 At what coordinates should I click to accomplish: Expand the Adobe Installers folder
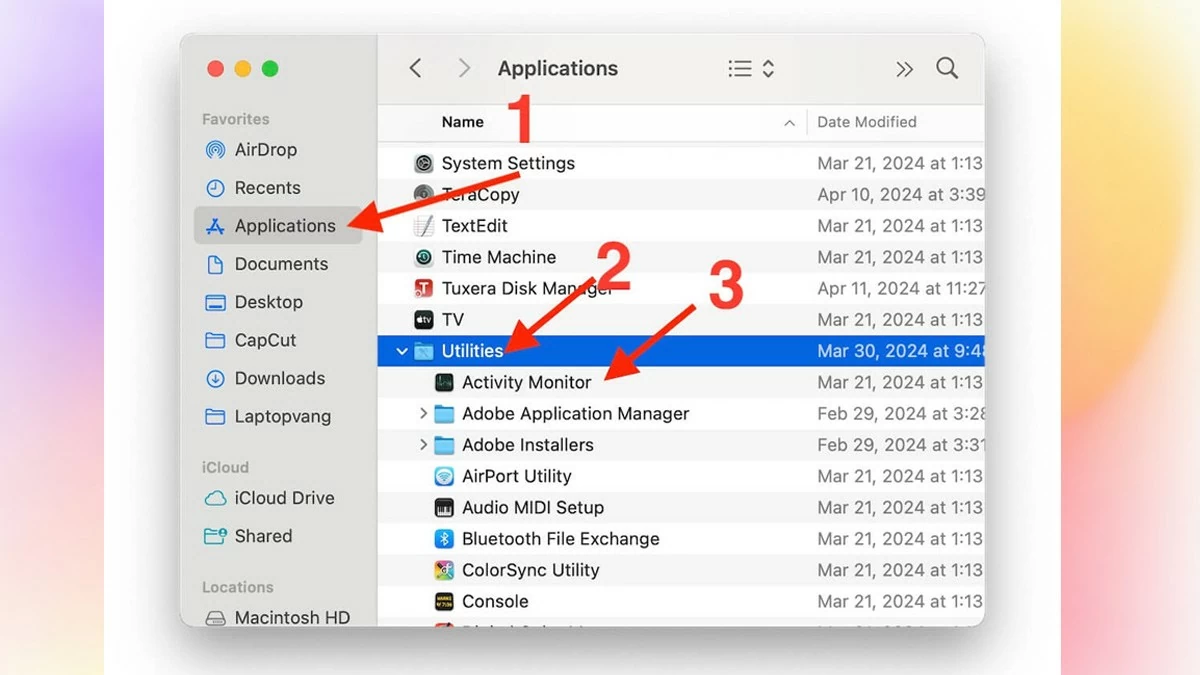point(422,445)
